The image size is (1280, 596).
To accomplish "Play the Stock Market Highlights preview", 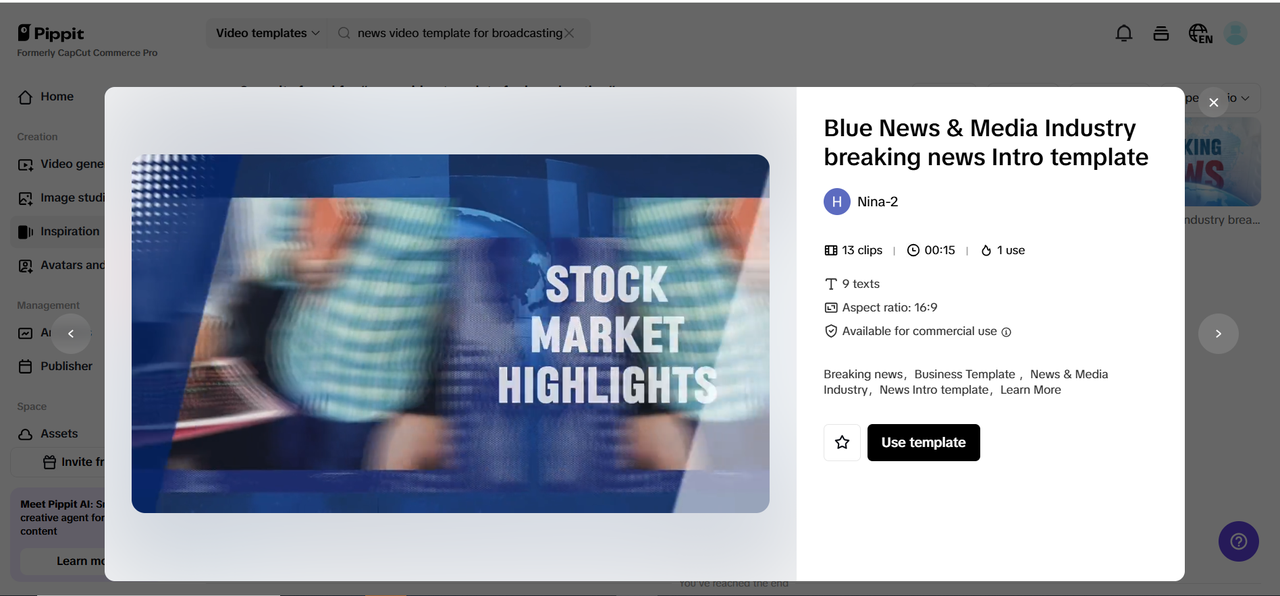I will (450, 333).
